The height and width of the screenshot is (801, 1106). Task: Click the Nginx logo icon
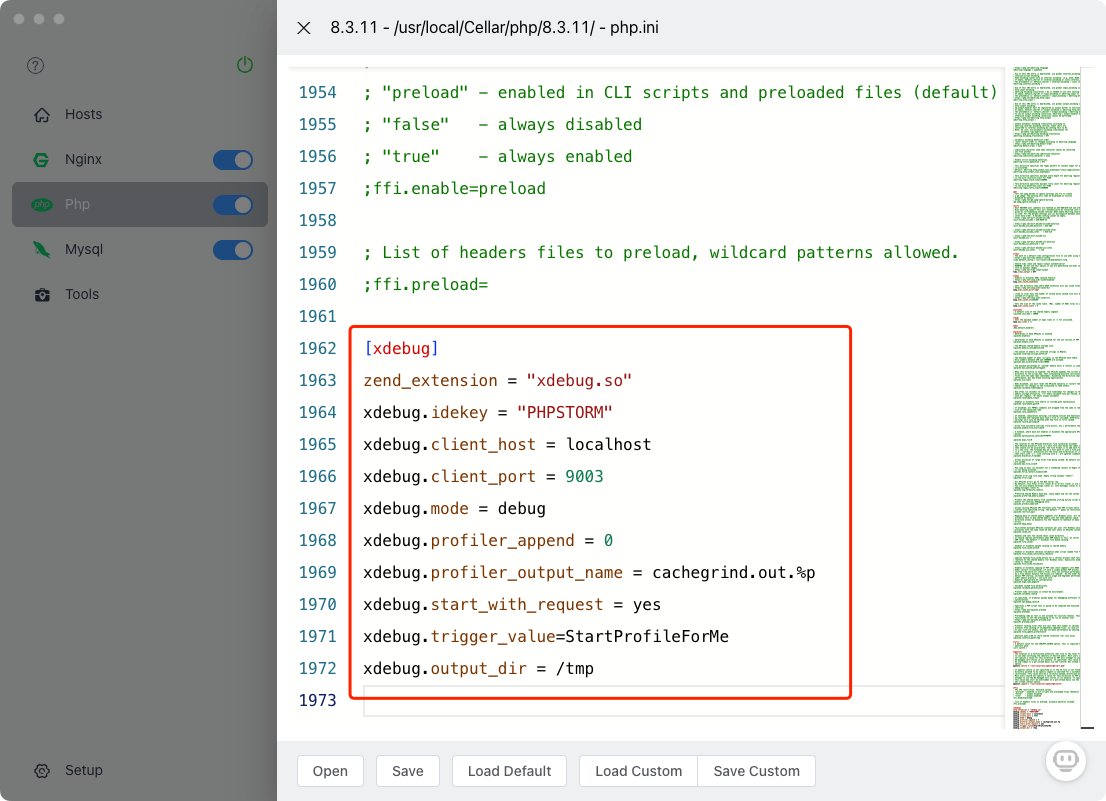pos(42,160)
